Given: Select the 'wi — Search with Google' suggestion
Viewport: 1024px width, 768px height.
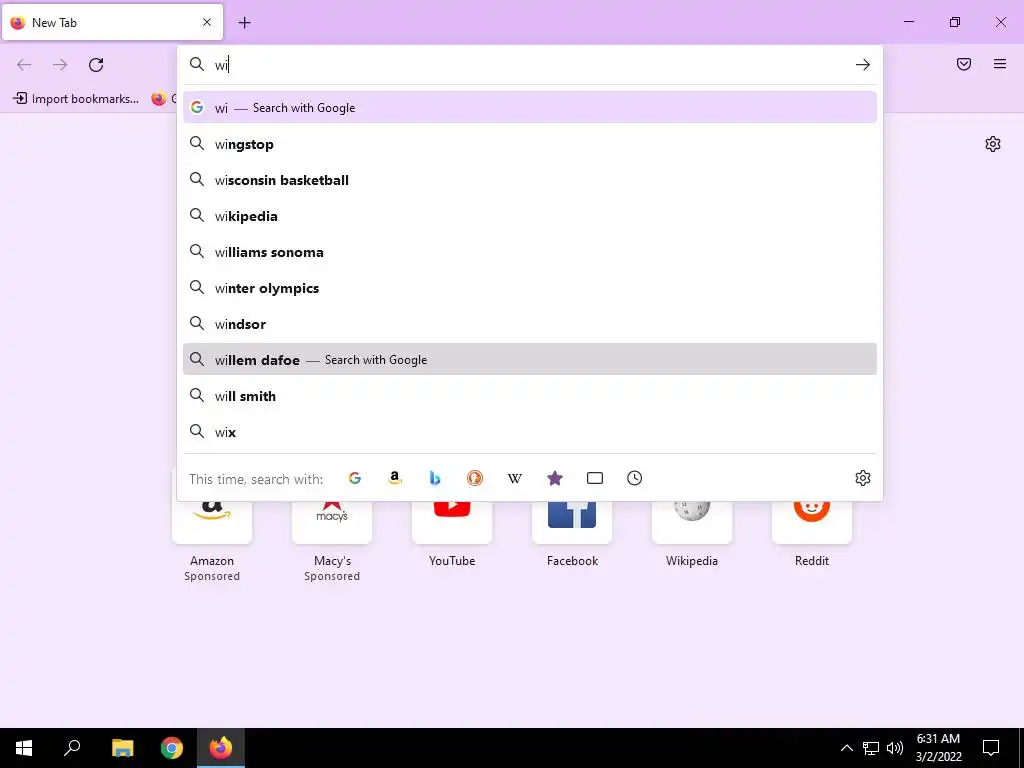Looking at the screenshot, I should (x=530, y=108).
